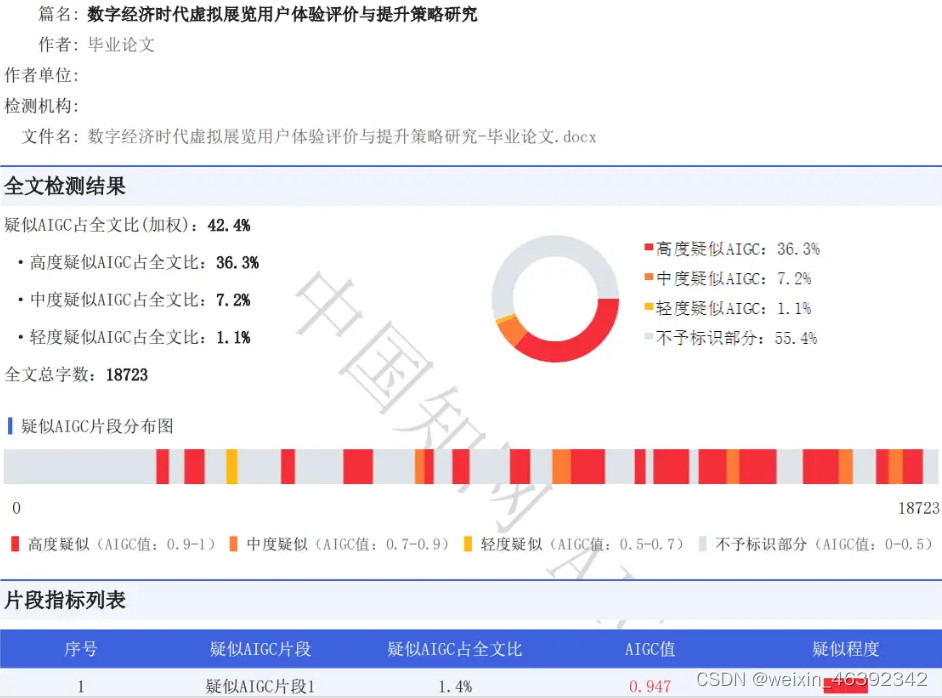Click red swatch beside 高度疑似AIGC: 36.3%
Screen dimensions: 942x698
648,246
